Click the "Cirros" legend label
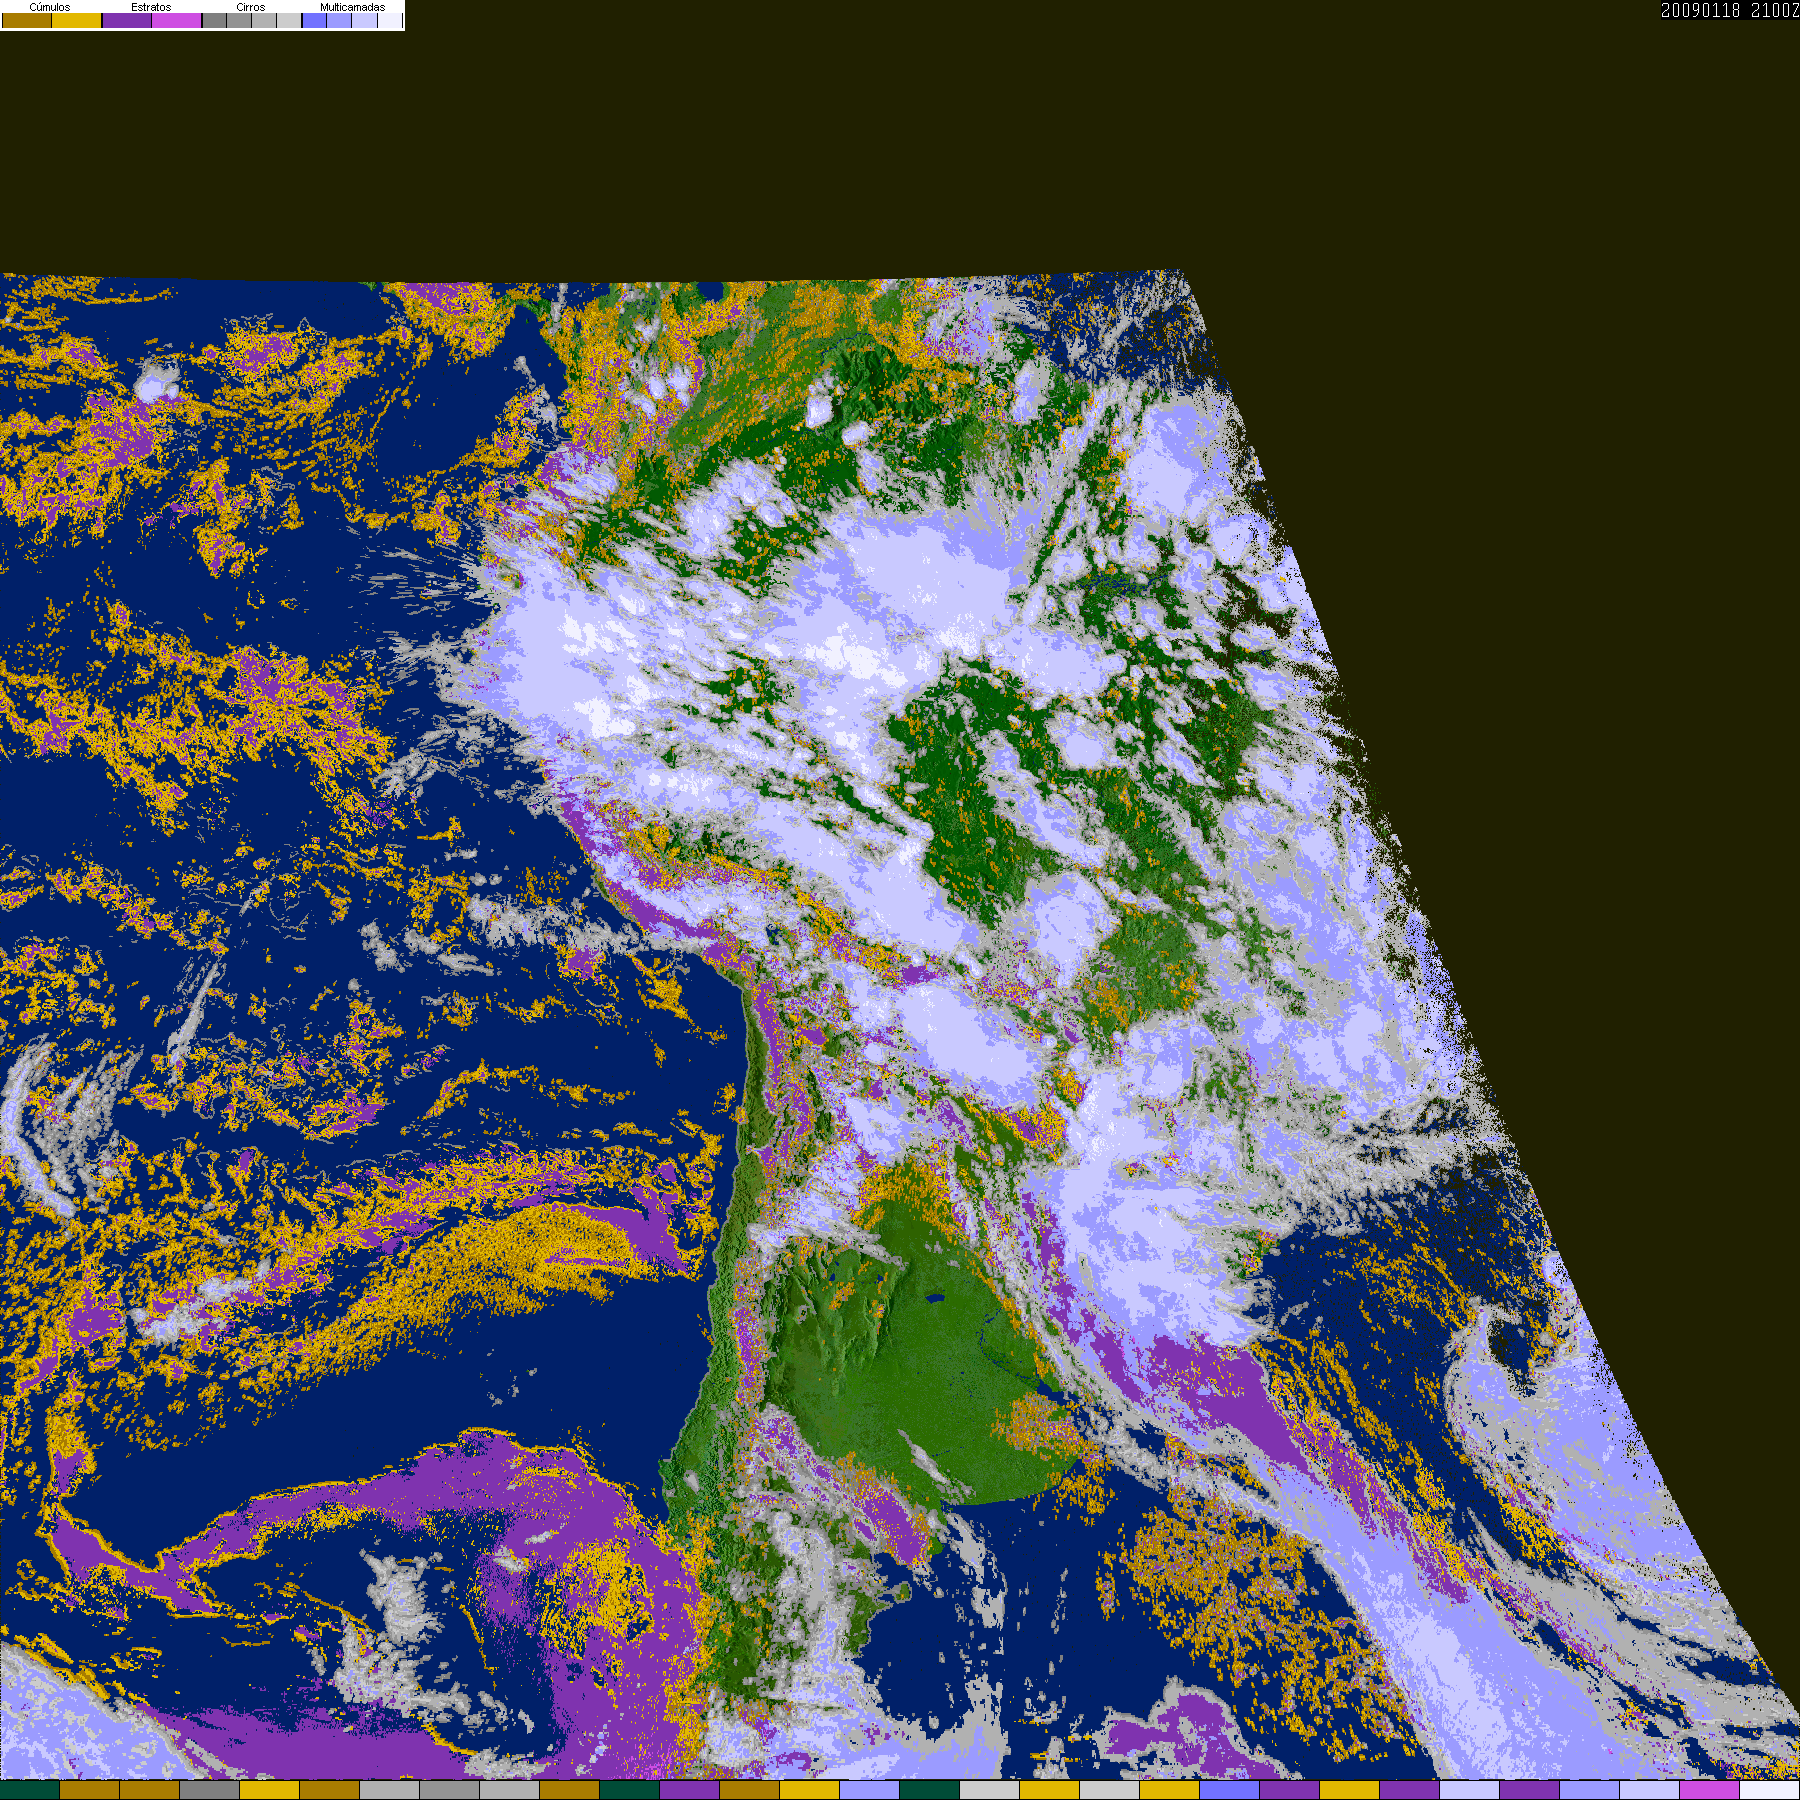The image size is (1800, 1800). click(251, 7)
